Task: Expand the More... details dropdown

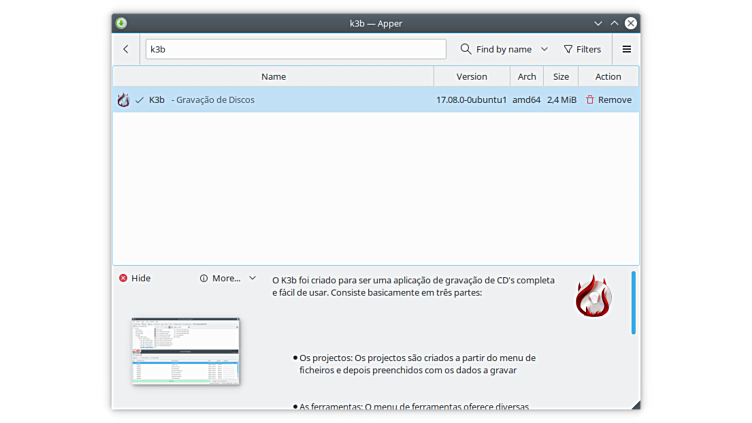Action: 252,278
